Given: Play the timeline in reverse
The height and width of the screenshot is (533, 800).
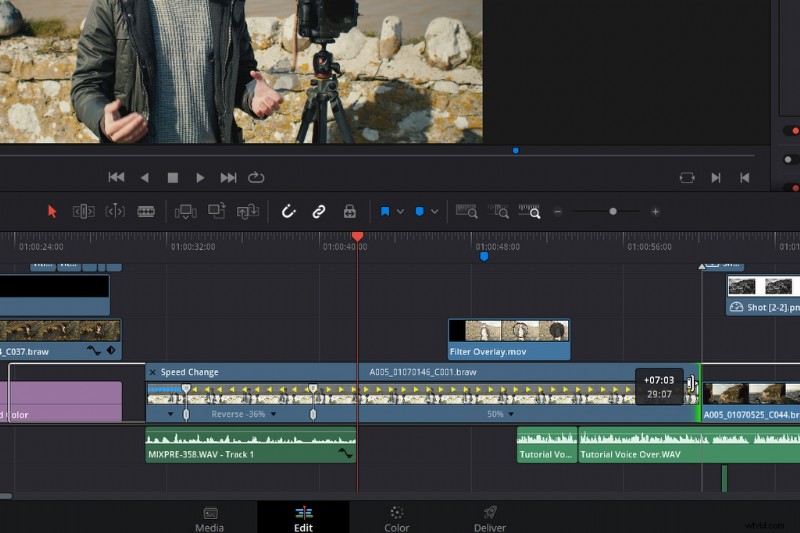Looking at the screenshot, I should point(145,177).
